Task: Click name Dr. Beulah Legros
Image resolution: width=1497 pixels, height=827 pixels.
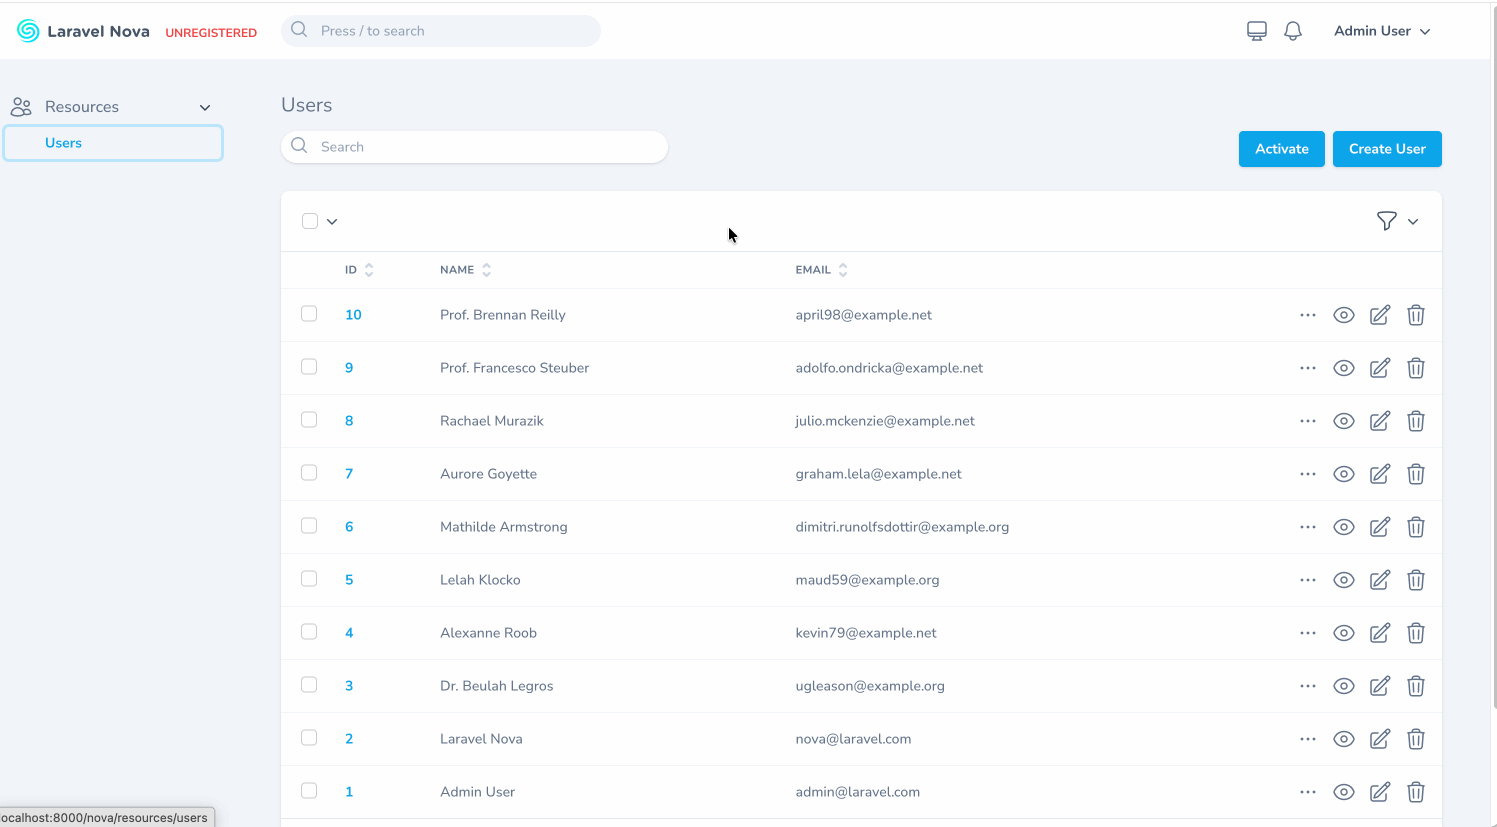Action: click(x=497, y=686)
